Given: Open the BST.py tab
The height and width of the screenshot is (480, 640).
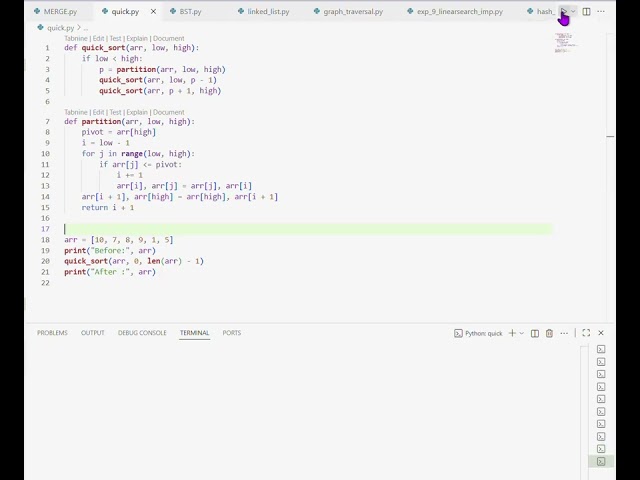Looking at the screenshot, I should click(190, 12).
